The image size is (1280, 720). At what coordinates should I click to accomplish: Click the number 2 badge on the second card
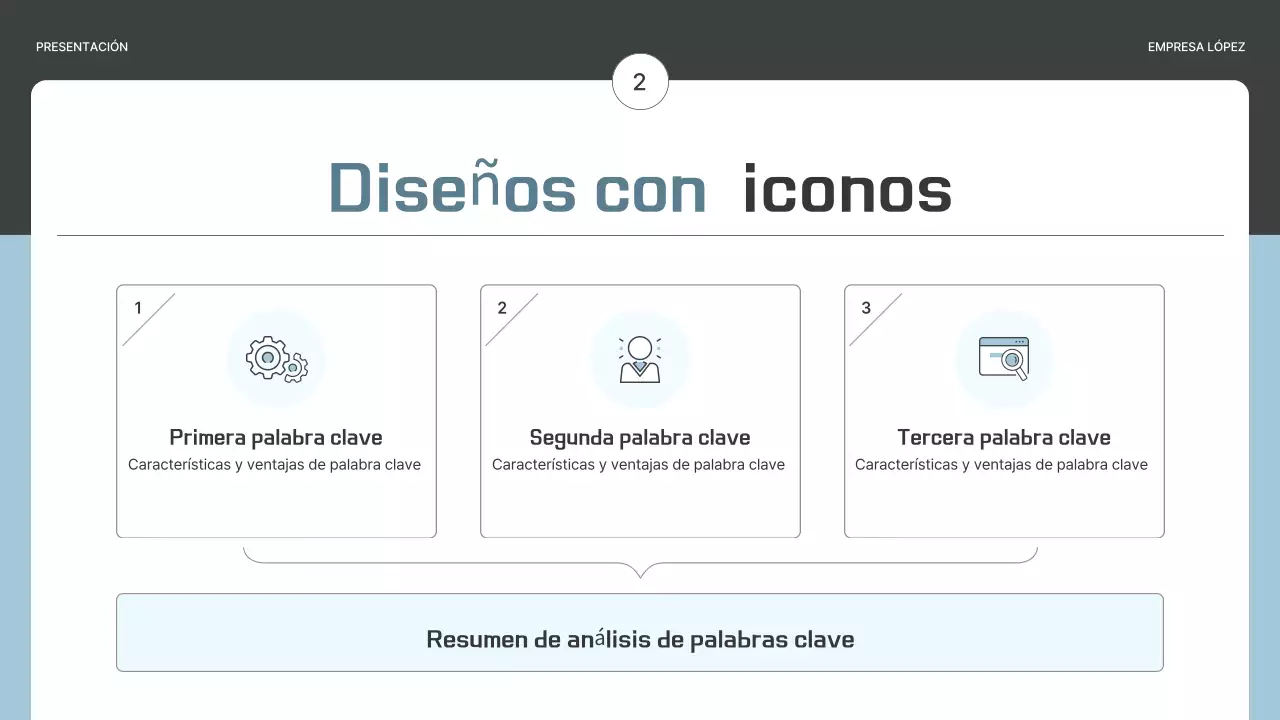(502, 308)
